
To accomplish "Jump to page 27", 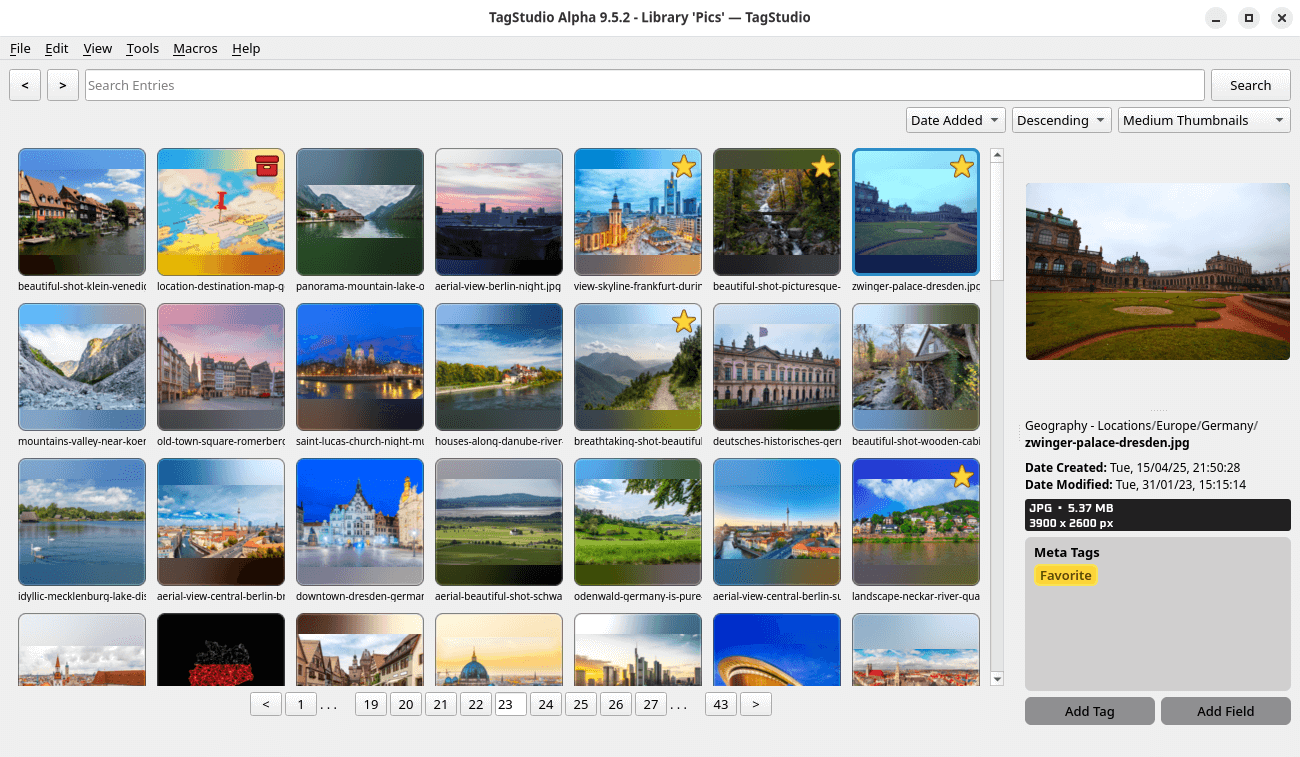I will pos(650,704).
